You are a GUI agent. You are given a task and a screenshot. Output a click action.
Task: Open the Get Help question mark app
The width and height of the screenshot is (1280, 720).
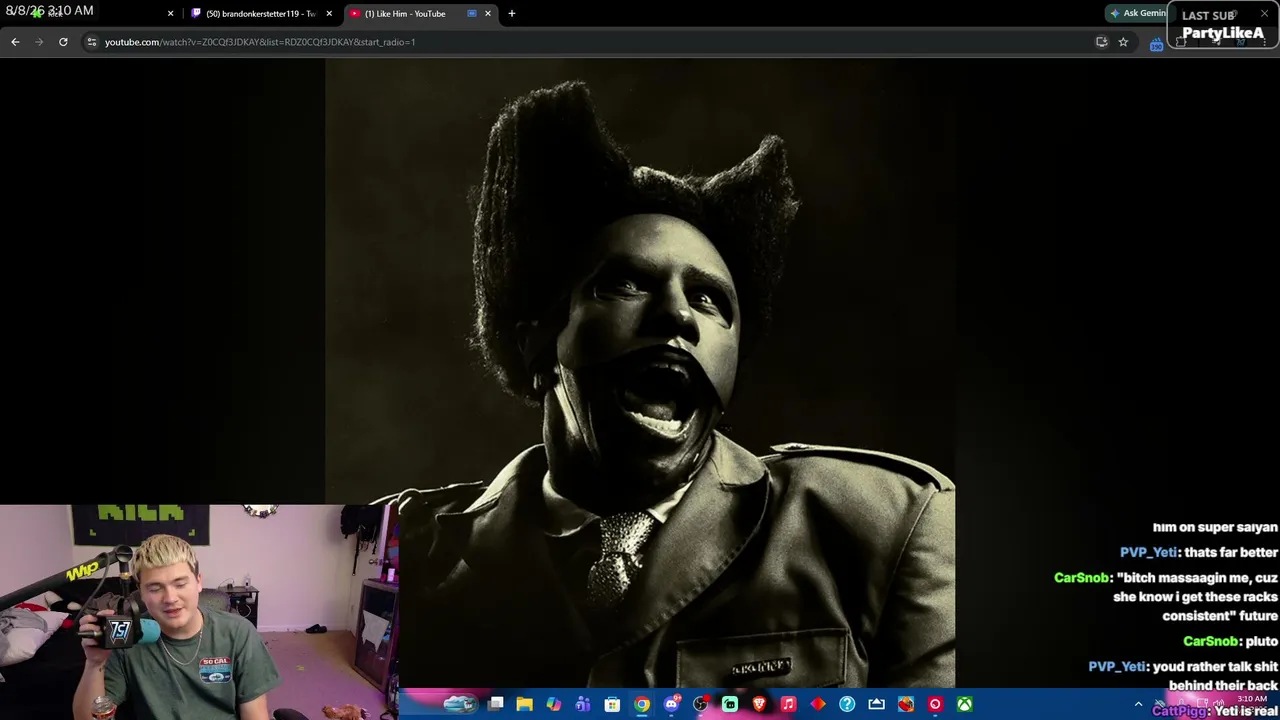[x=847, y=705]
